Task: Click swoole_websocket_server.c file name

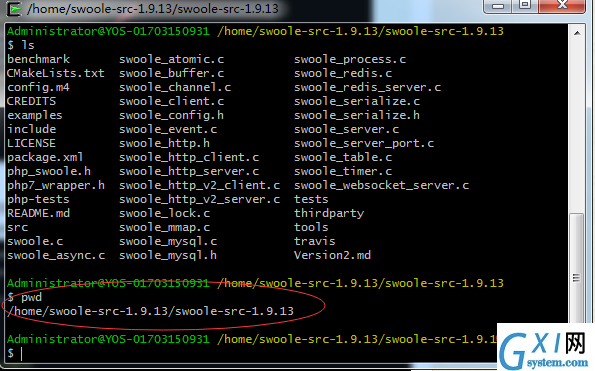Action: tap(381, 185)
